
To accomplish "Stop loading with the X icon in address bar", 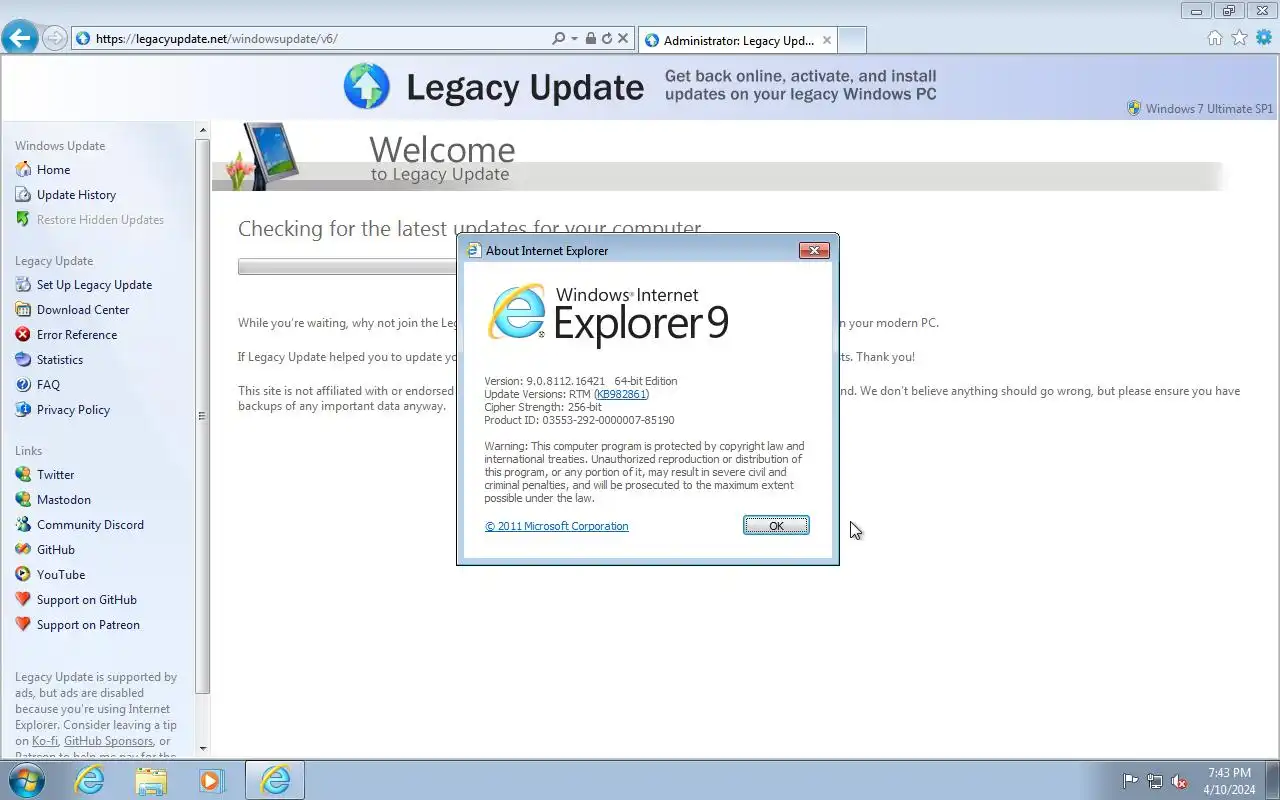I will 623,39.
